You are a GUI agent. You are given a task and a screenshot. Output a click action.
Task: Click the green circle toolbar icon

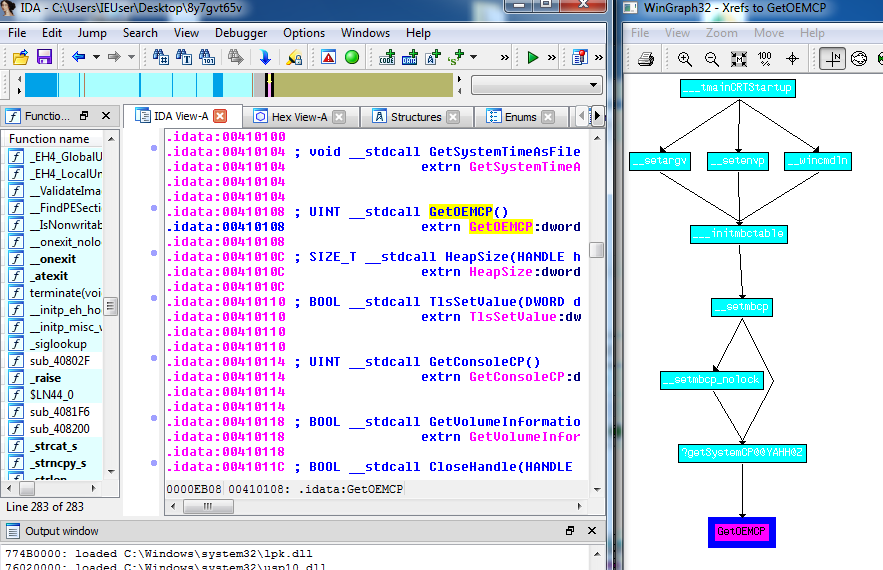(x=352, y=57)
